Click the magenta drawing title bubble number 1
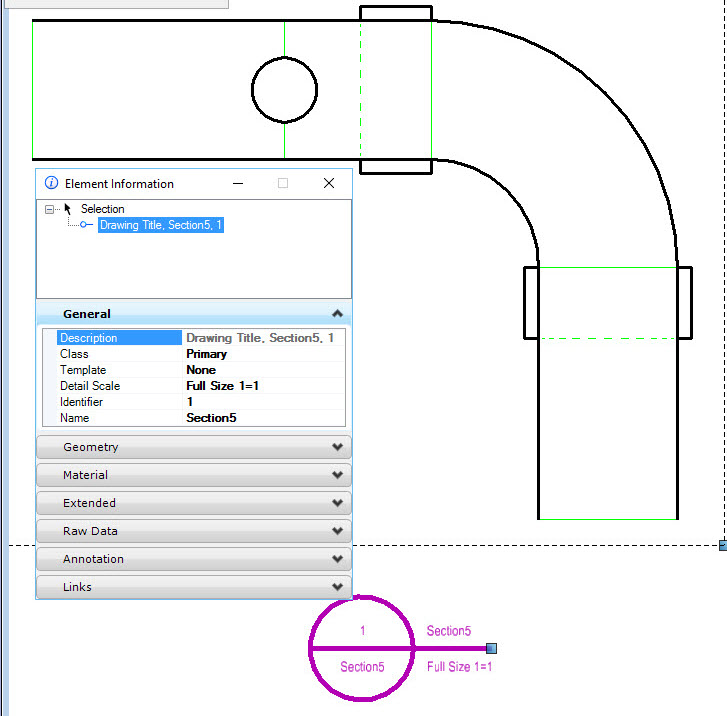The image size is (727, 716). coord(363,631)
